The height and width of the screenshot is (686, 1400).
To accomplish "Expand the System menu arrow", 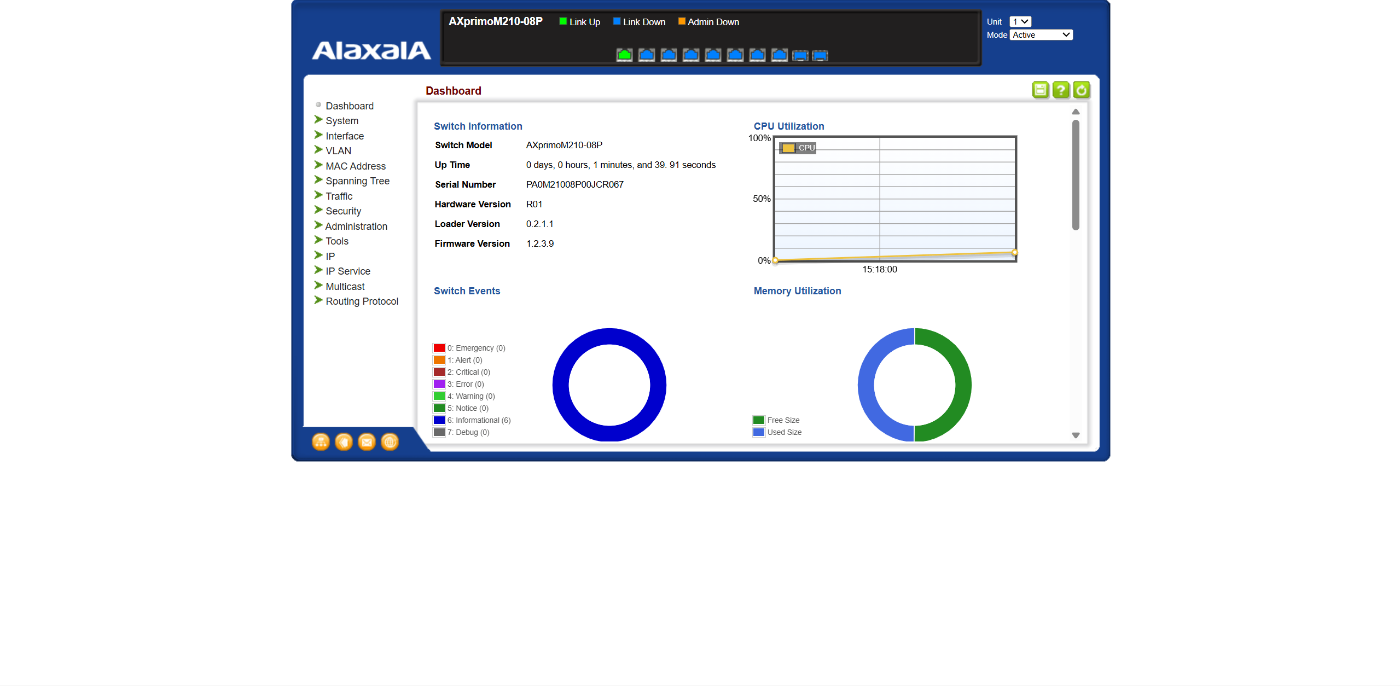I will tap(318, 120).
